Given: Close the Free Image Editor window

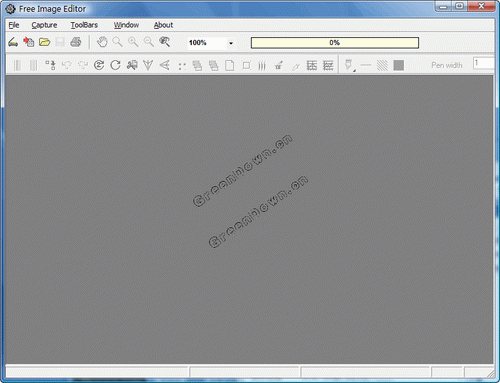Looking at the screenshot, I should click(481, 6).
